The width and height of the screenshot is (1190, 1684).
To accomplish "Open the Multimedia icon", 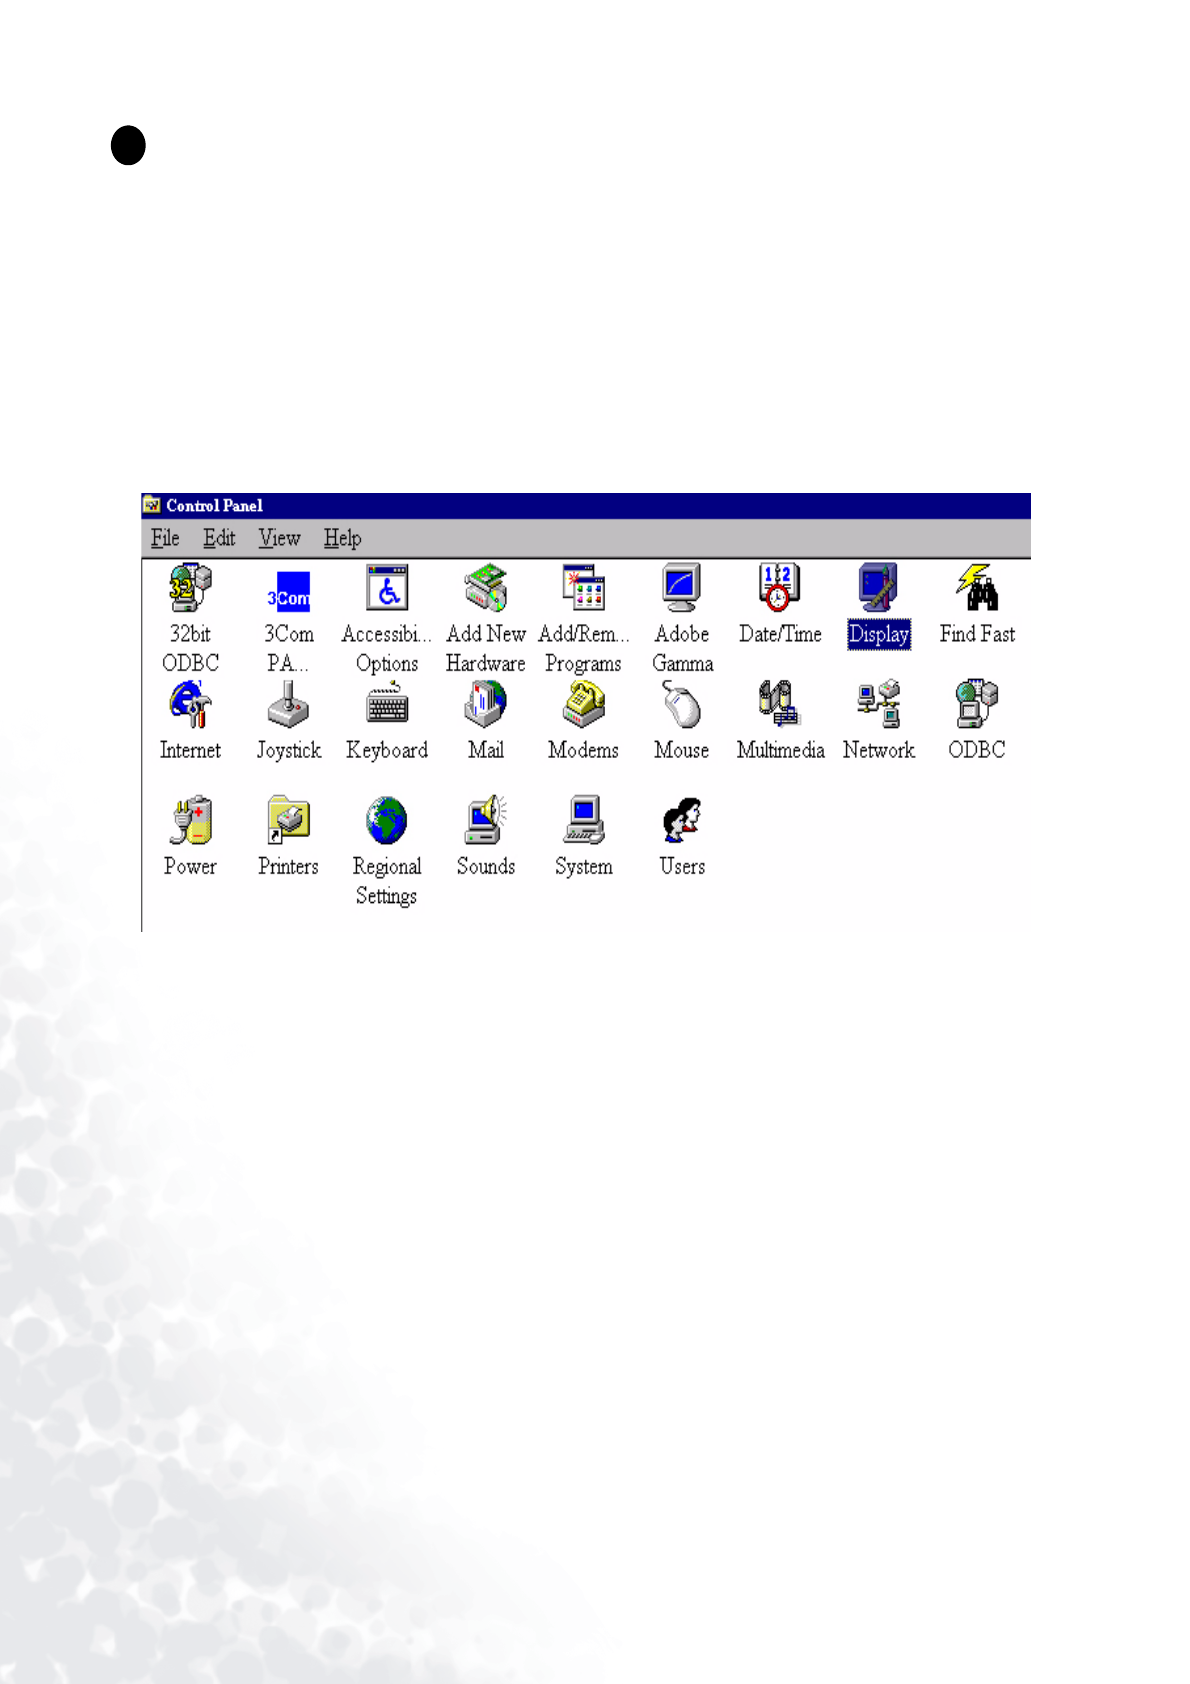I will click(x=780, y=704).
